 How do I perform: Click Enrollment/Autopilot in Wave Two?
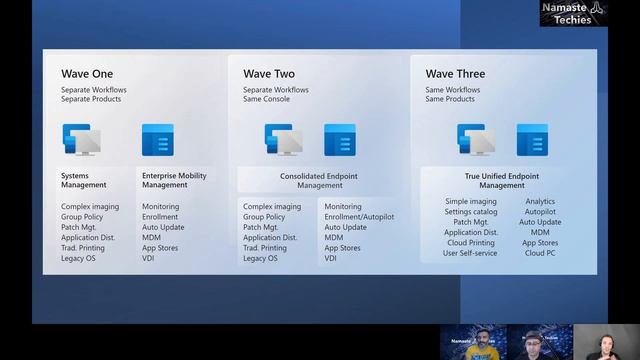[x=359, y=217]
